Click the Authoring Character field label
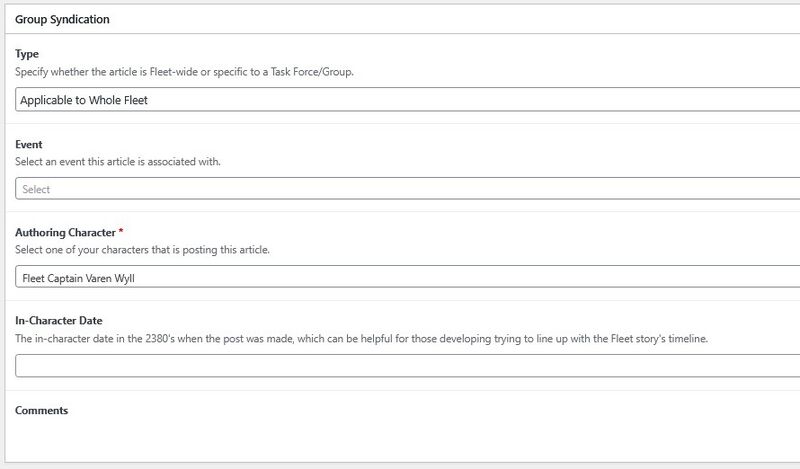Viewport: 800px width, 469px height. click(65, 232)
